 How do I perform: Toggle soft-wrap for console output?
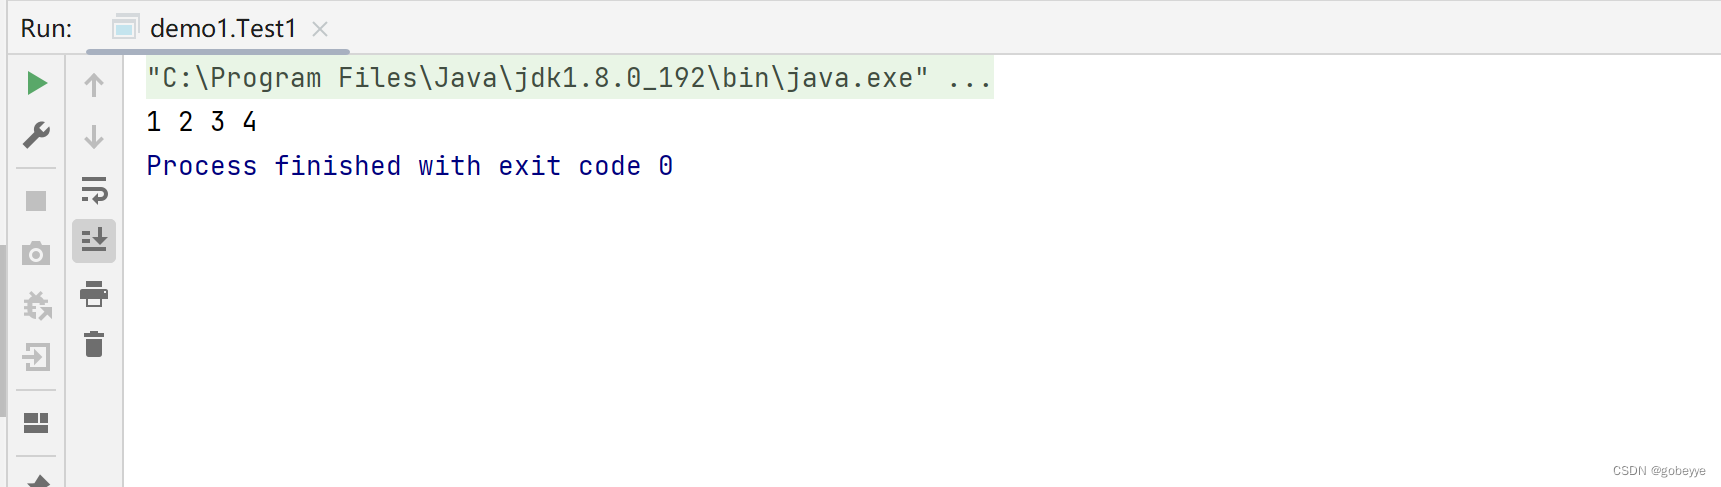[94, 189]
